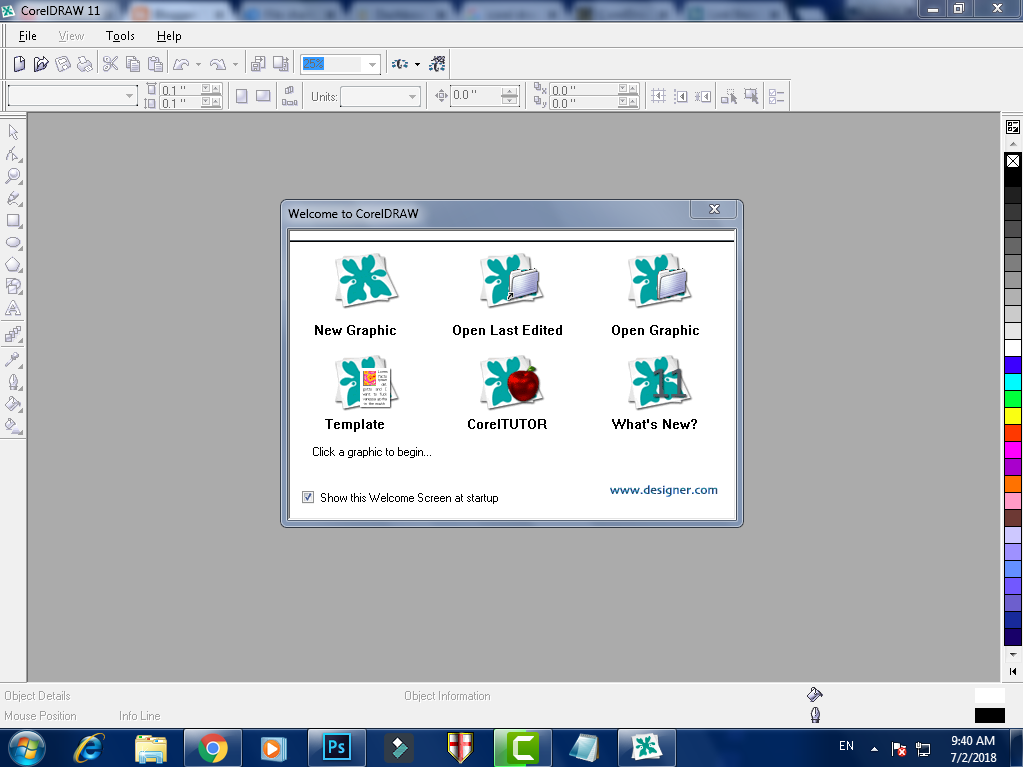Open the Tools menu
Viewport: 1023px width, 767px height.
coord(120,36)
